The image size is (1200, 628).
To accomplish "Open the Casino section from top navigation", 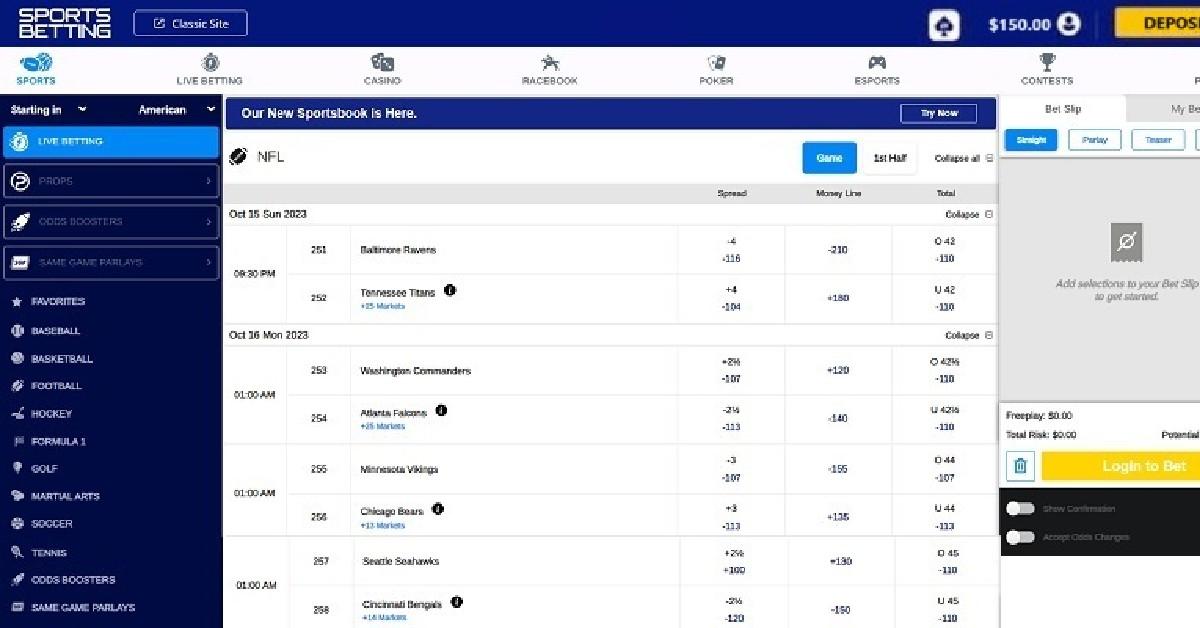I will (x=383, y=70).
